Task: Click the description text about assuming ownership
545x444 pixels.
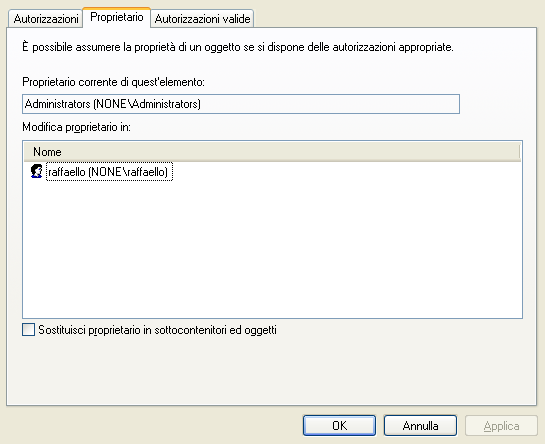Action: pyautogui.click(x=238, y=47)
